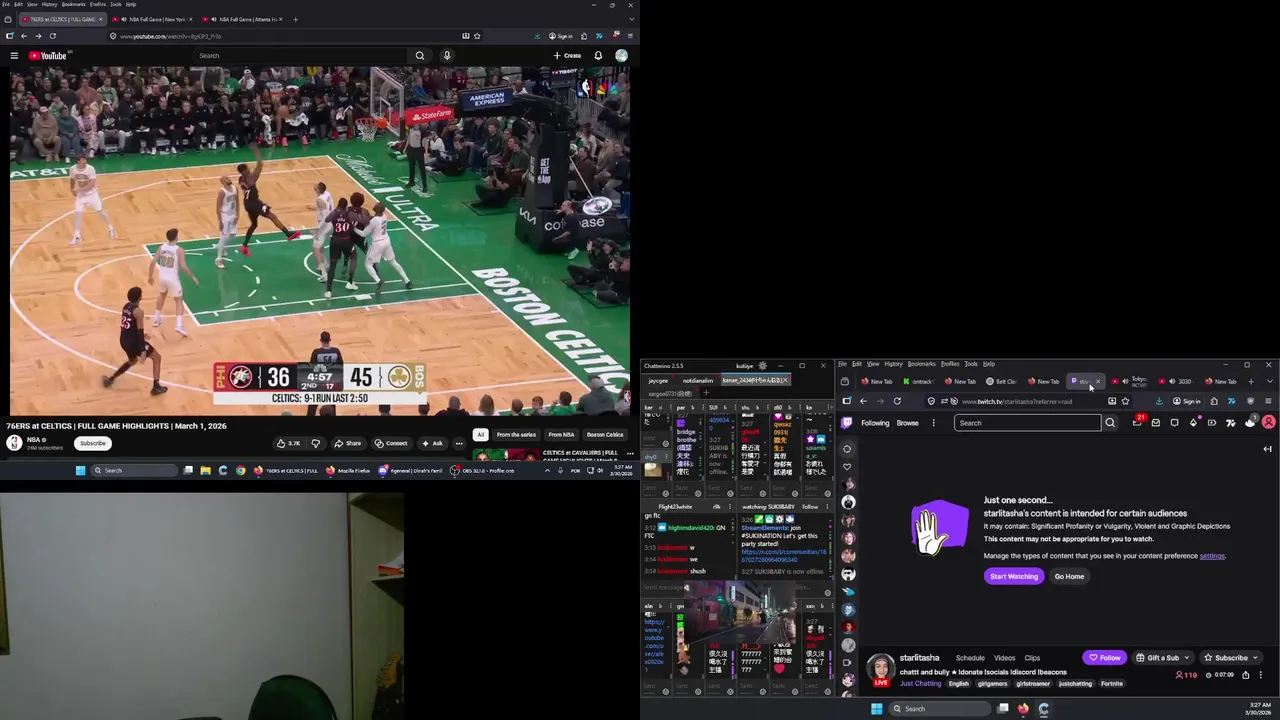Viewport: 1280px width, 720px height.
Task: Open Chatterino settings gear in title bar
Action: (763, 366)
